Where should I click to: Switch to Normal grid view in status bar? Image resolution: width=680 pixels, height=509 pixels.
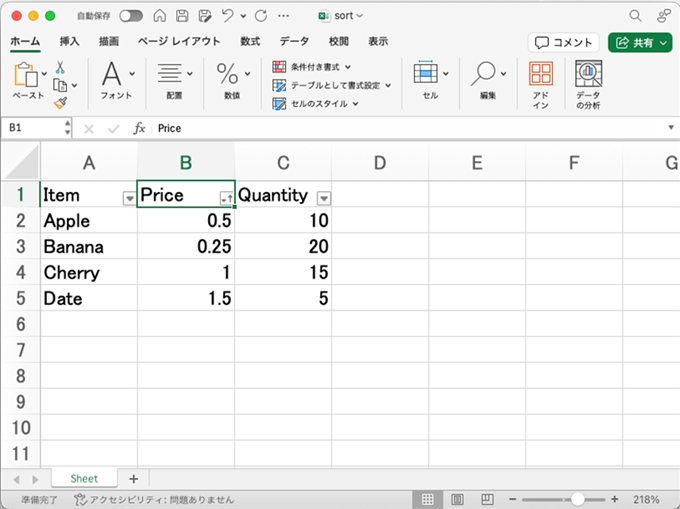click(x=427, y=498)
